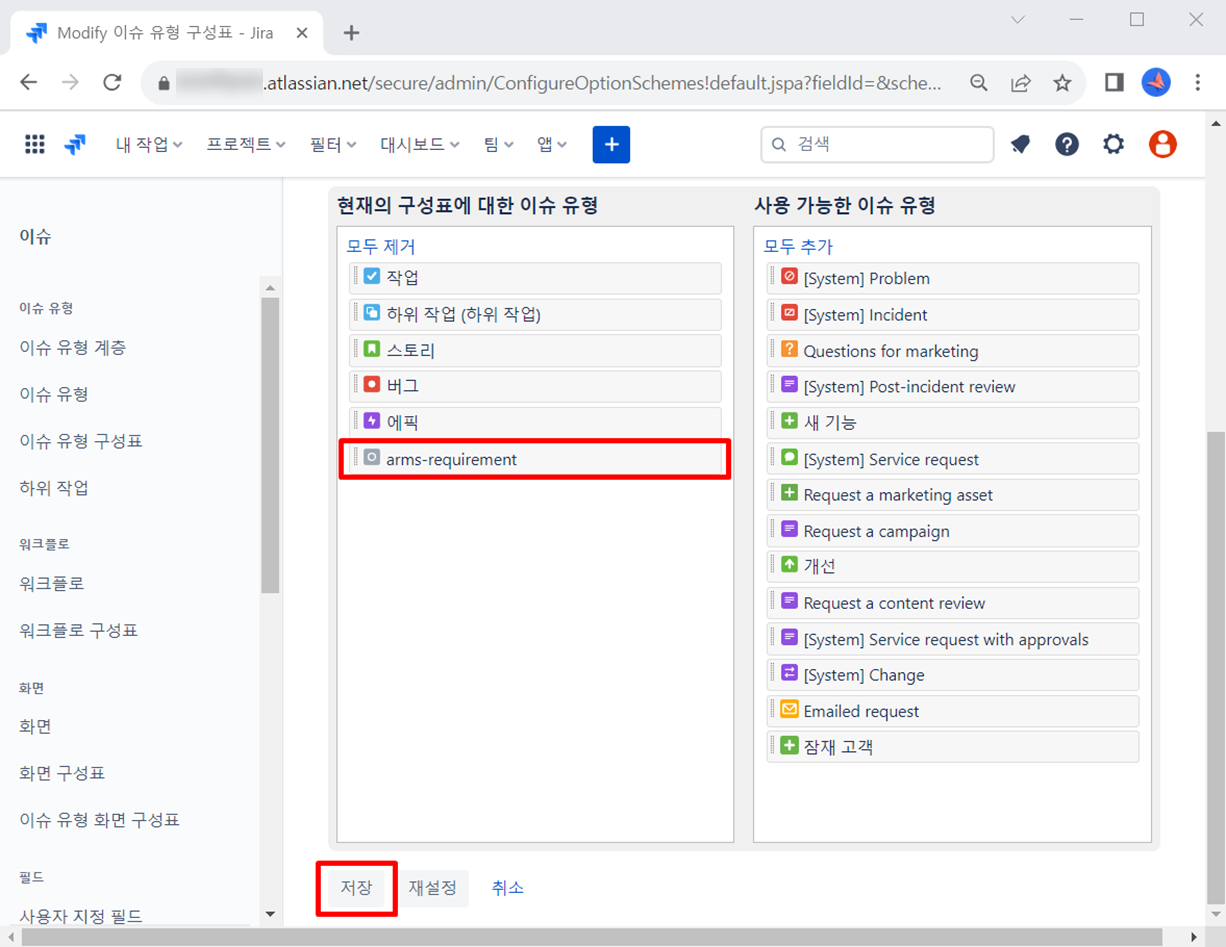This screenshot has width=1226, height=947.
Task: Click the sidebar scroll down arrow
Action: coord(270,914)
